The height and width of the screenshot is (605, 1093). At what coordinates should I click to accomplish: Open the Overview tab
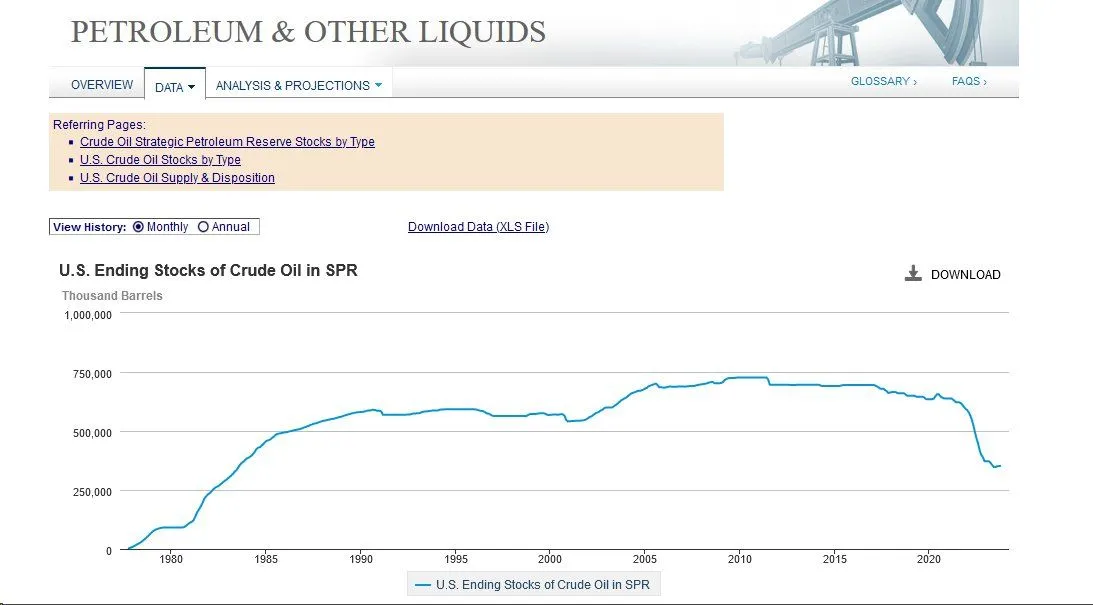click(102, 85)
